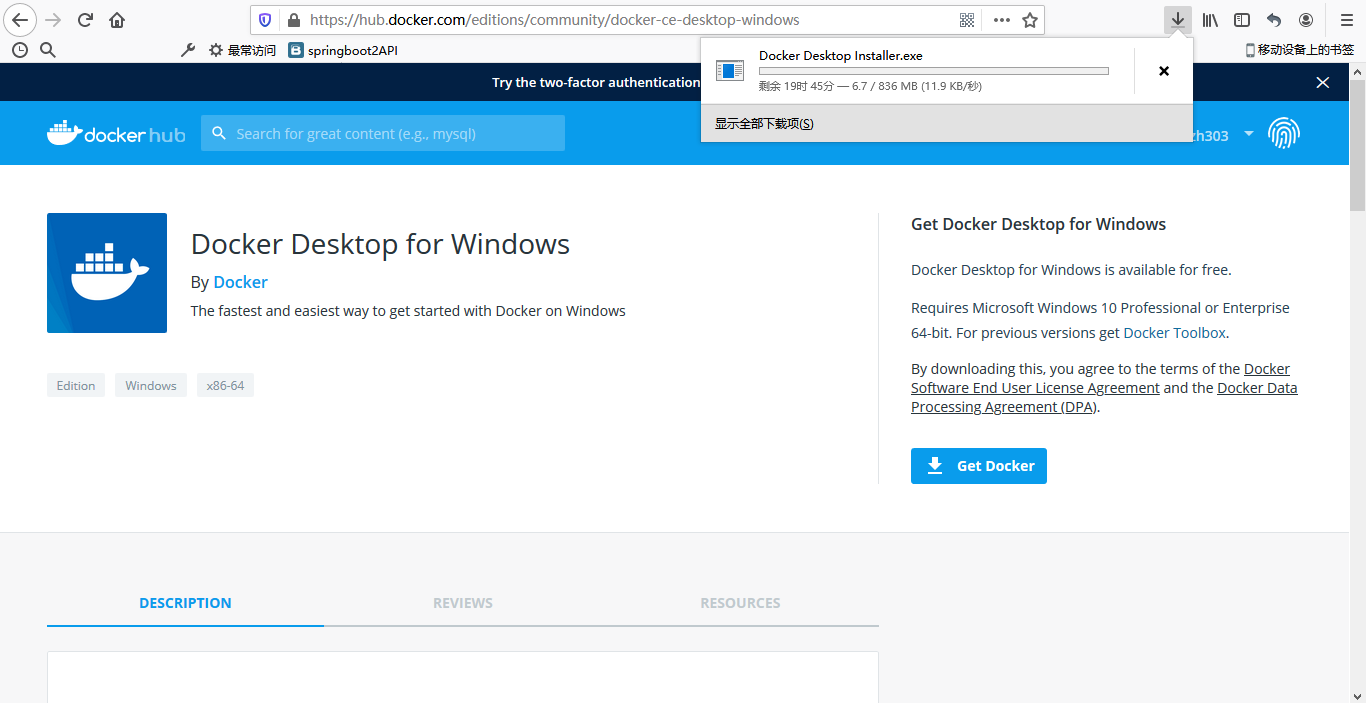Reload the page with refresh icon
This screenshot has width=1366, height=703.
[85, 20]
